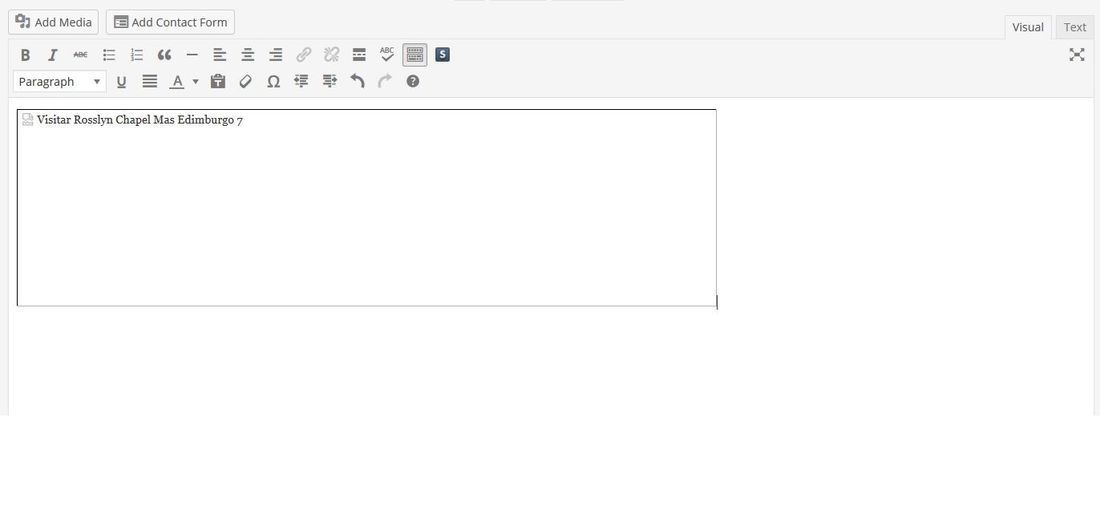1100x507 pixels.
Task: Toggle bold formatting
Action: pyautogui.click(x=25, y=55)
